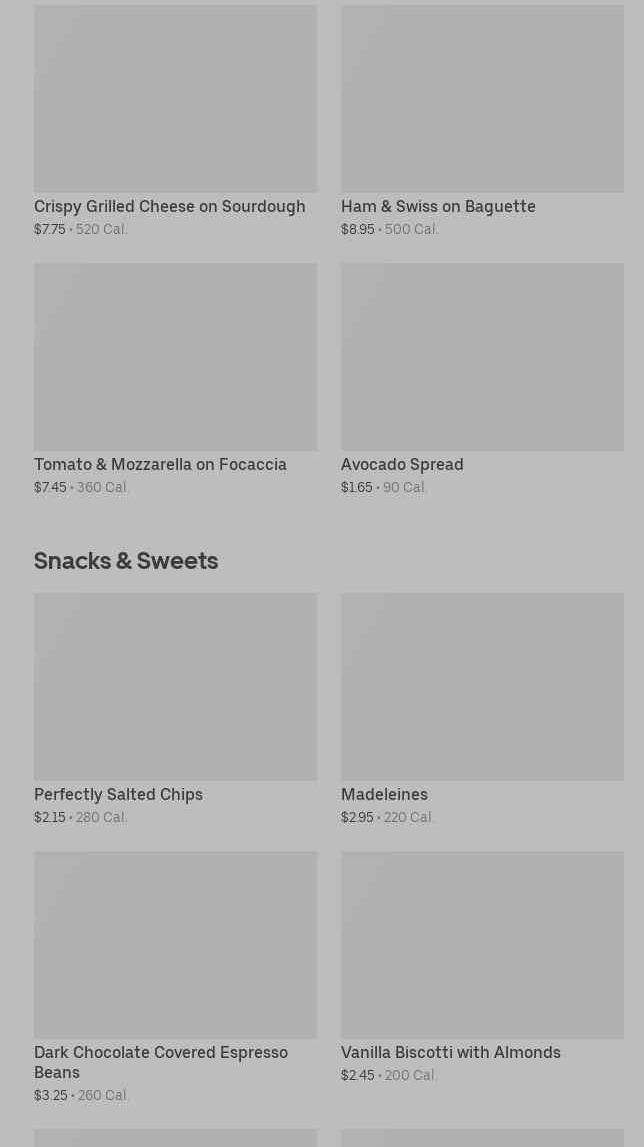Screen dimensions: 644x1147
Task: Click the $8.95 price under Ham & Swiss
Action: click(x=357, y=229)
